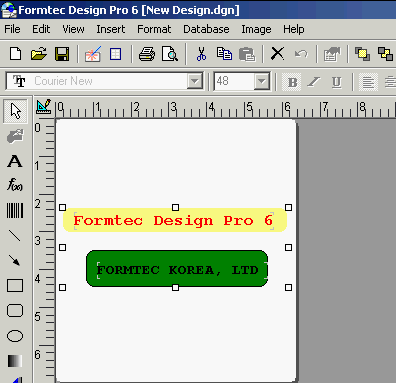Toggle bold formatting
Image resolution: width=396 pixels, height=383 pixels.
(x=292, y=82)
